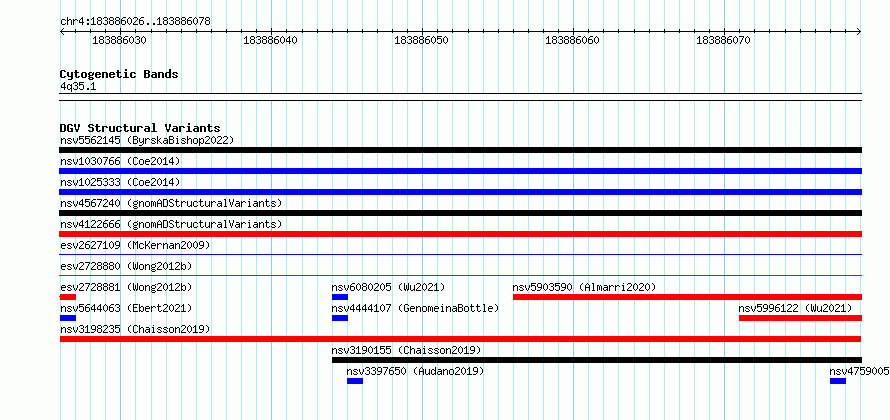Image resolution: width=890 pixels, height=420 pixels.
Task: Open nsv3198235 (Chaisson2019) label
Action: [x=135, y=329]
